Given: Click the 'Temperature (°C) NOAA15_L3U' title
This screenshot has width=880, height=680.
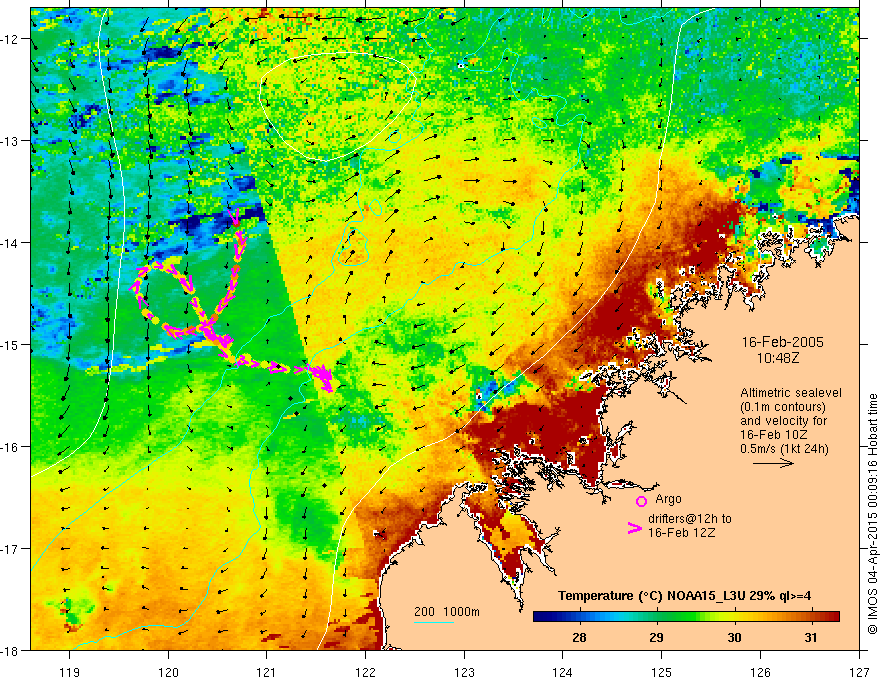Looking at the screenshot, I should pos(651,596).
